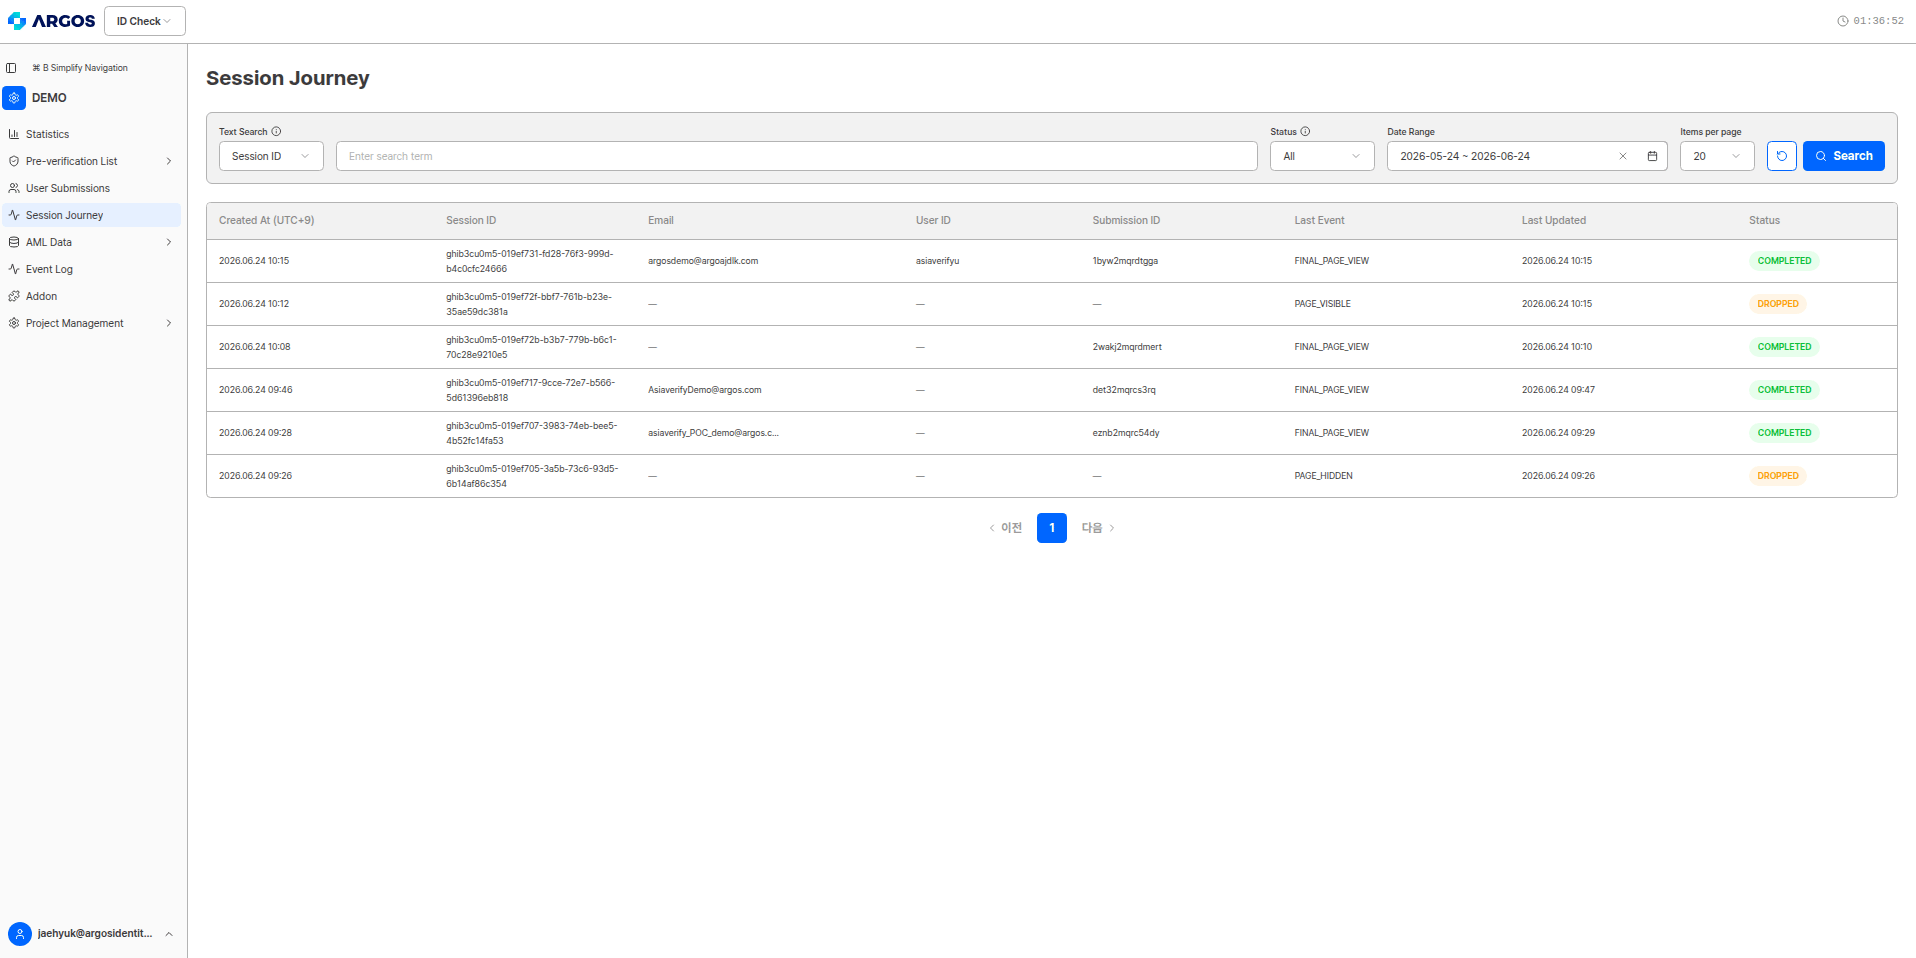Viewport: 1916px width, 958px height.
Task: Click DROPPED badge in 09:26 row
Action: pos(1778,476)
